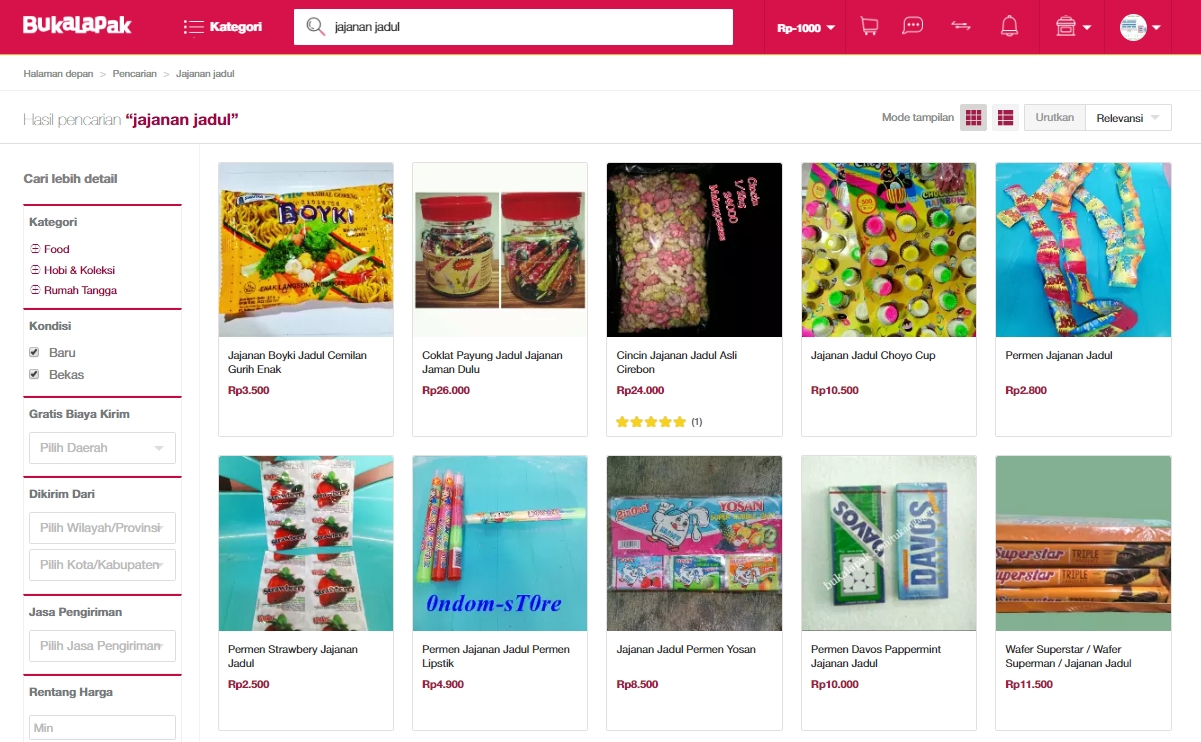The image size is (1201, 742).
Task: Expand the Pilih Daerah dropdown
Action: click(x=102, y=448)
